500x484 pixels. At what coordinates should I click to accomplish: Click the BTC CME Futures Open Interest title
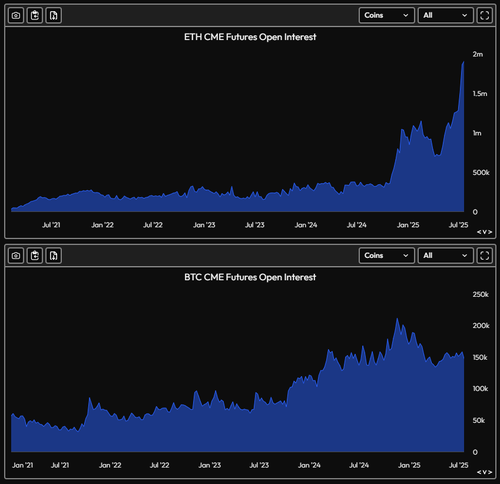(x=250, y=277)
